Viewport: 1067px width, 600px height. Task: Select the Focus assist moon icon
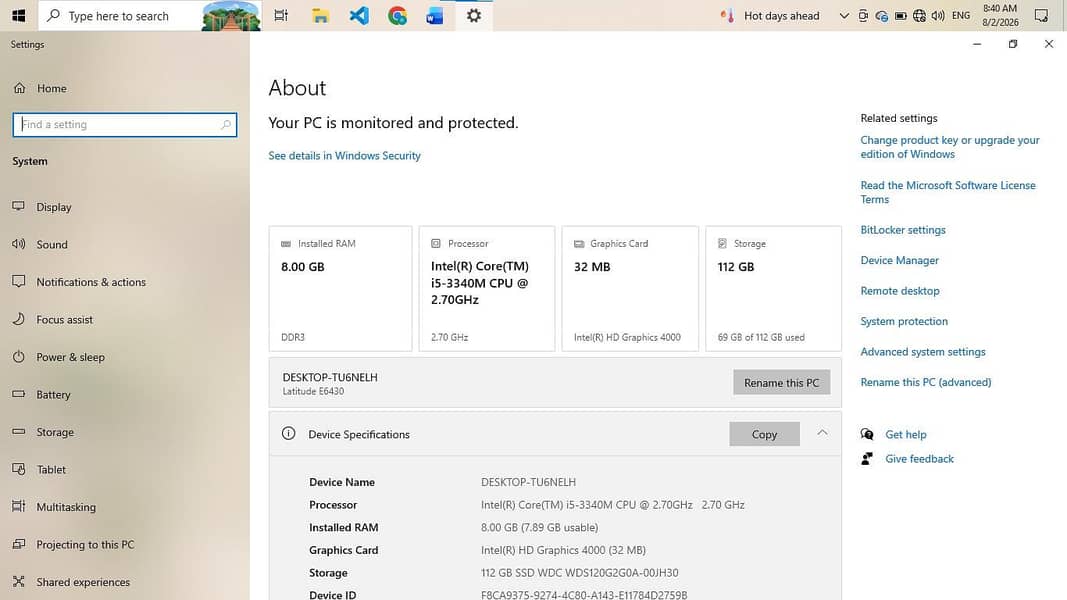(x=18, y=318)
